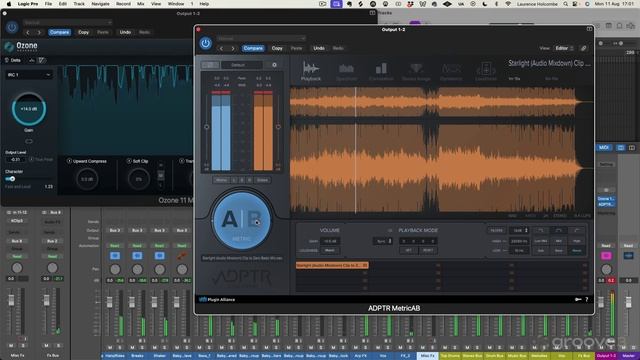Bypass MetricAB with the power button
This screenshot has width=640, height=360.
pyautogui.click(x=205, y=43)
